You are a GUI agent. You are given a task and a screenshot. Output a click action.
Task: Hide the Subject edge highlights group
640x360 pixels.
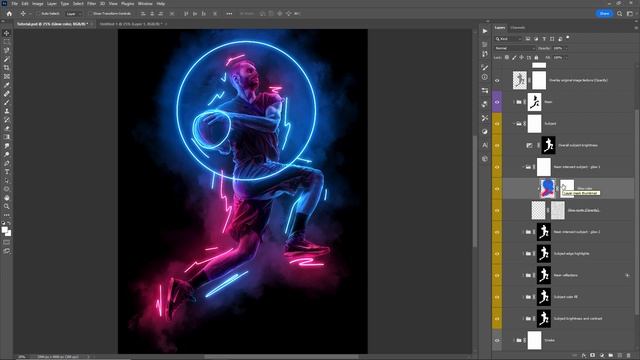(497, 253)
